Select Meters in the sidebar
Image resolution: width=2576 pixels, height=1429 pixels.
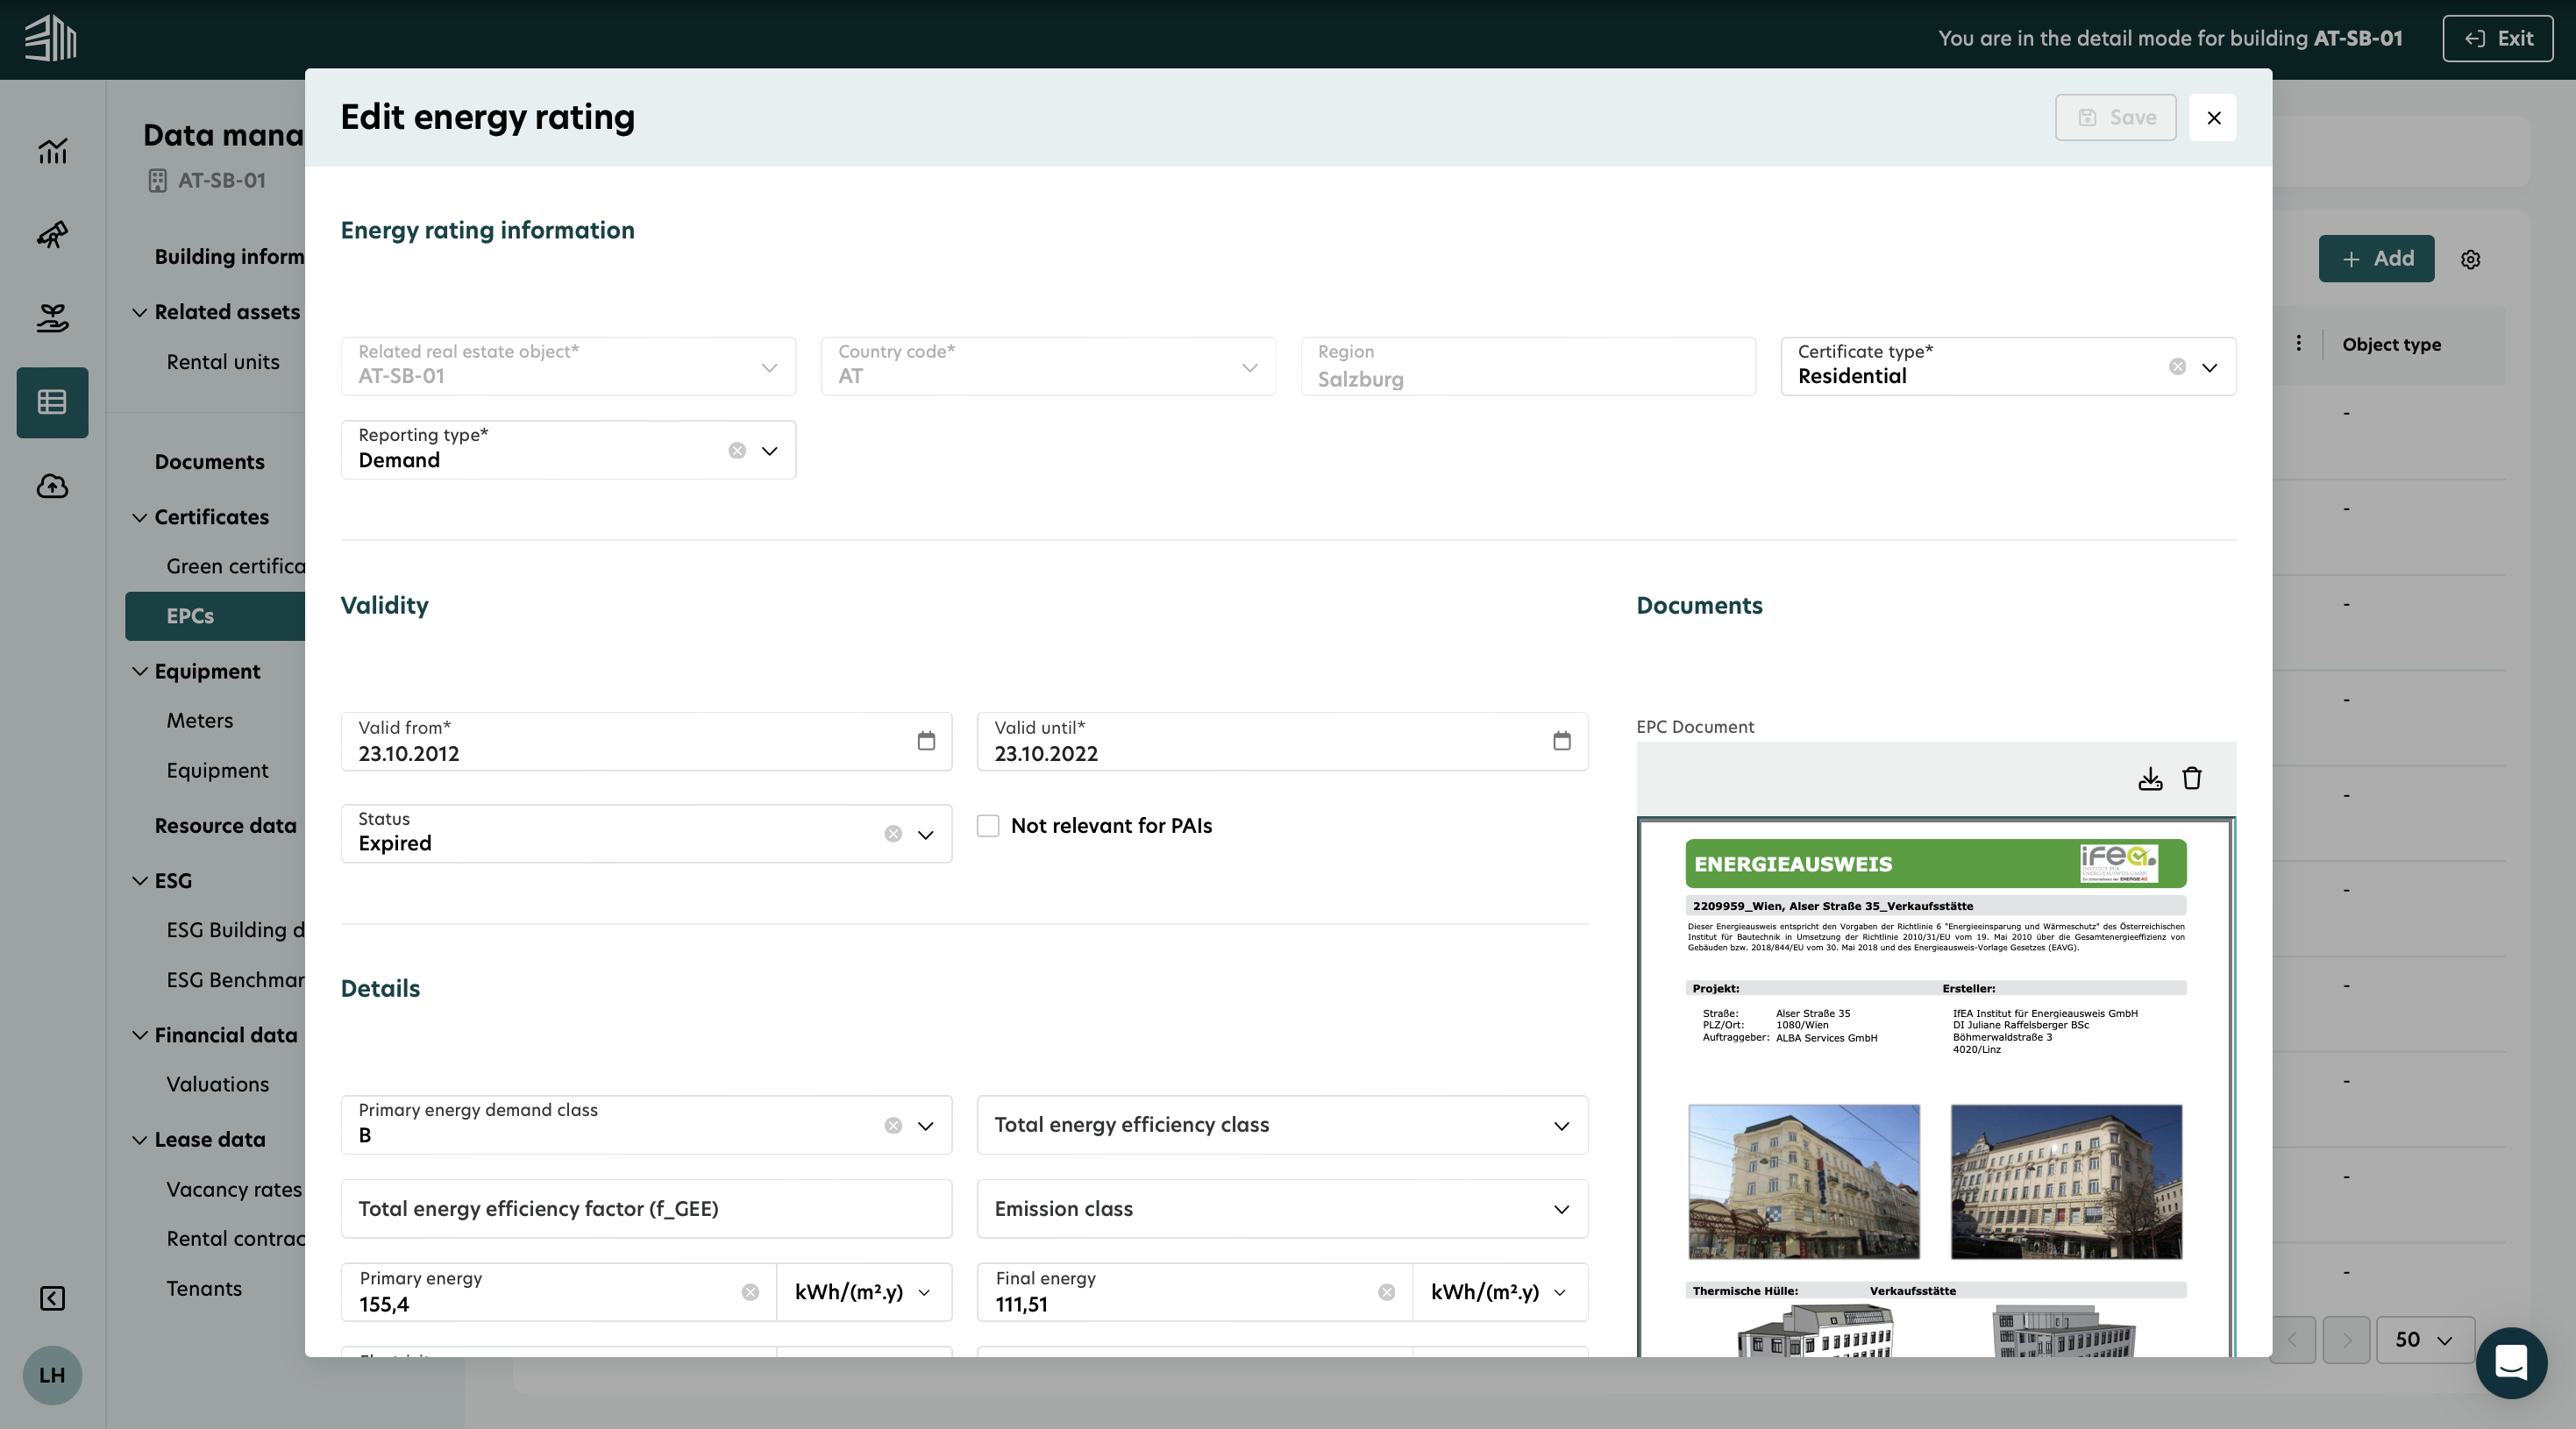pos(199,720)
